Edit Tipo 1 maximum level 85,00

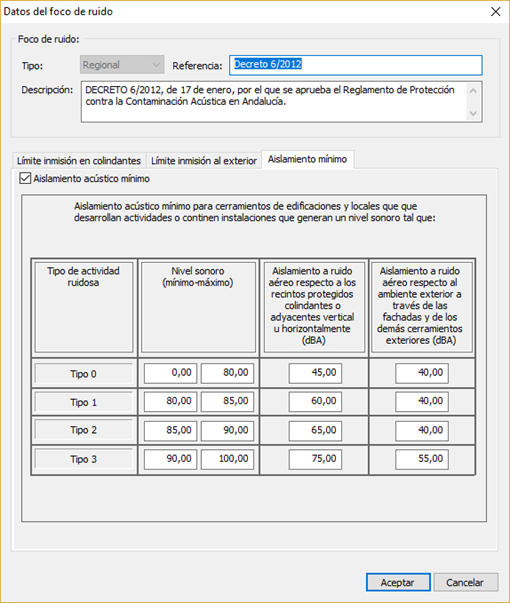[227, 401]
